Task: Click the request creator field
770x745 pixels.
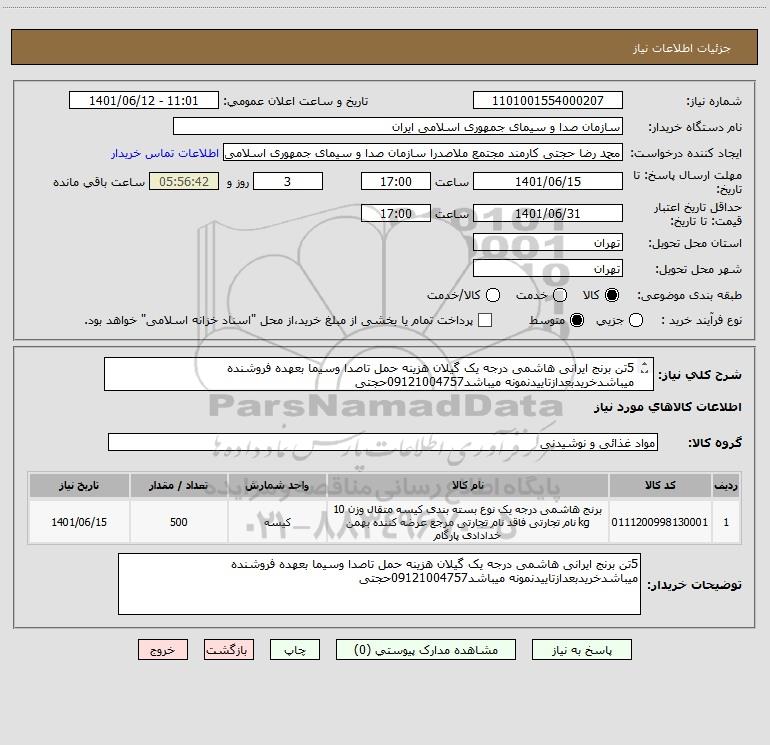Action: tap(423, 153)
